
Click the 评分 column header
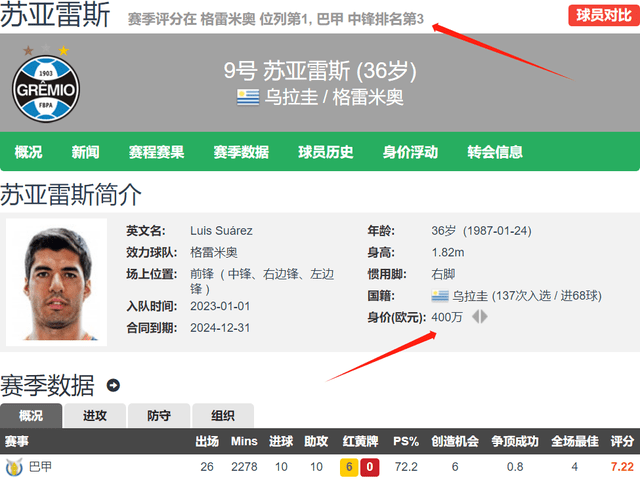coord(622,441)
